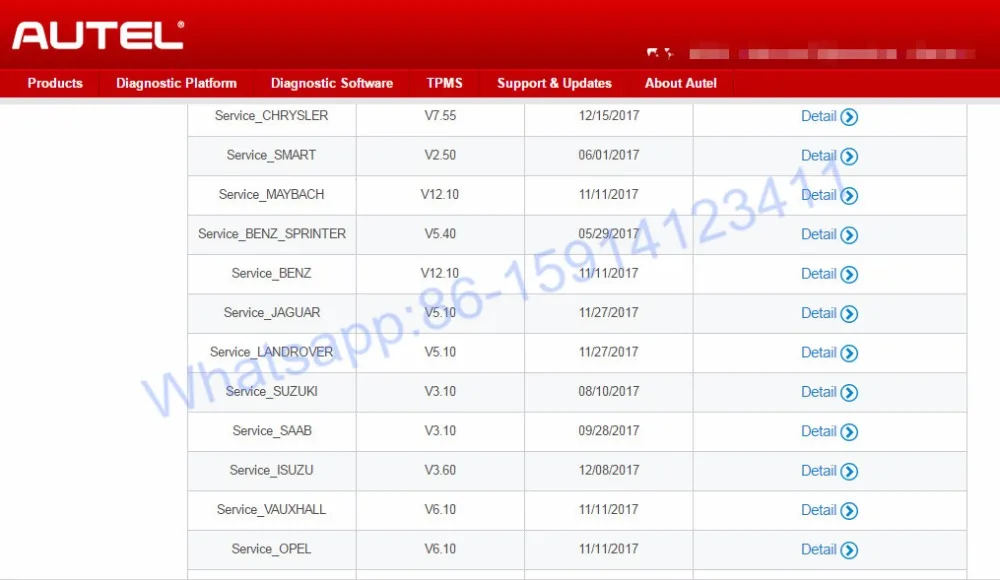Click version V3.60 for Service_ISUZU

(440, 470)
